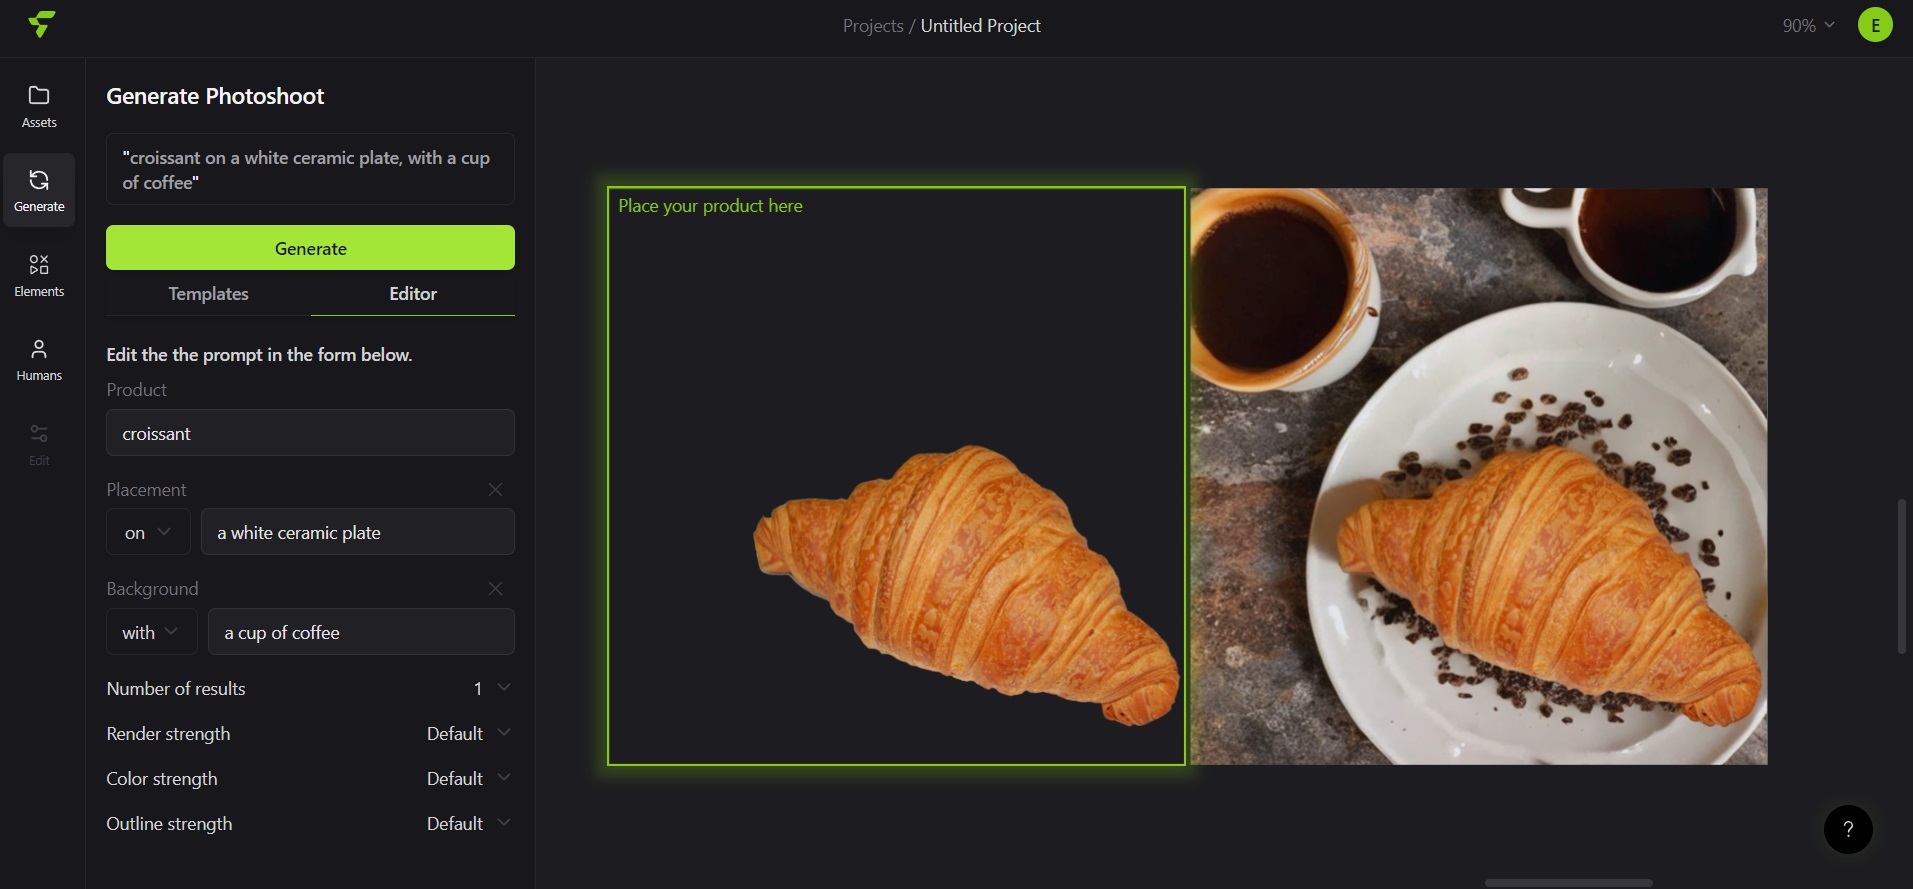Click the Placement label
Screen dimensions: 1913x889
[x=146, y=490]
